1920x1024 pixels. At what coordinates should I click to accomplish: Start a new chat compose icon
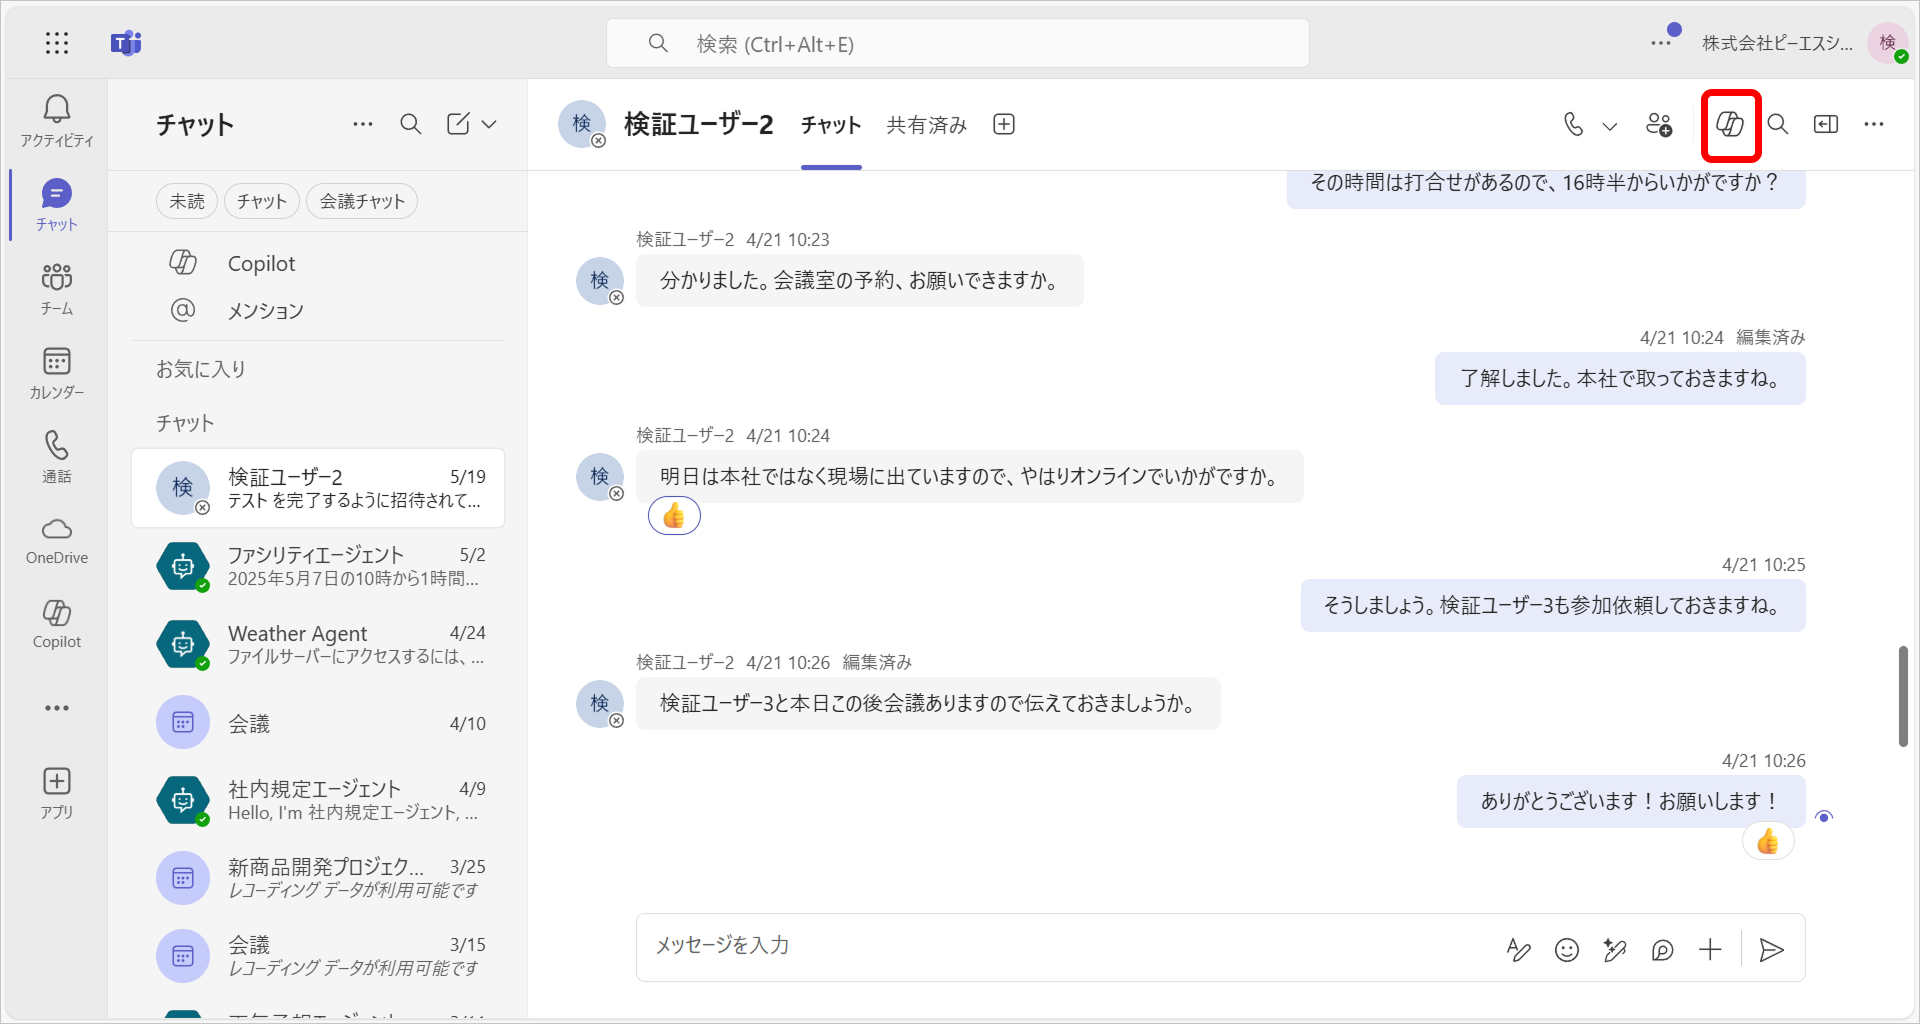pyautogui.click(x=458, y=124)
